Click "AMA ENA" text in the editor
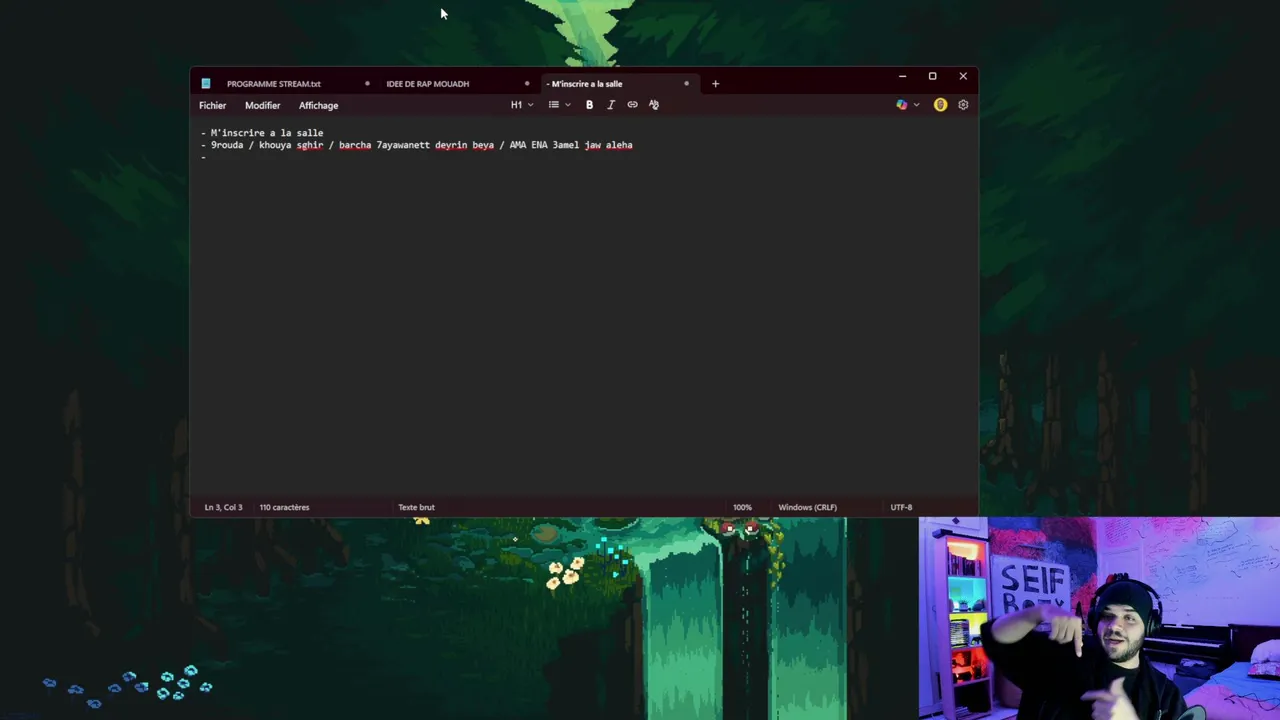1280x720 pixels. [x=528, y=145]
